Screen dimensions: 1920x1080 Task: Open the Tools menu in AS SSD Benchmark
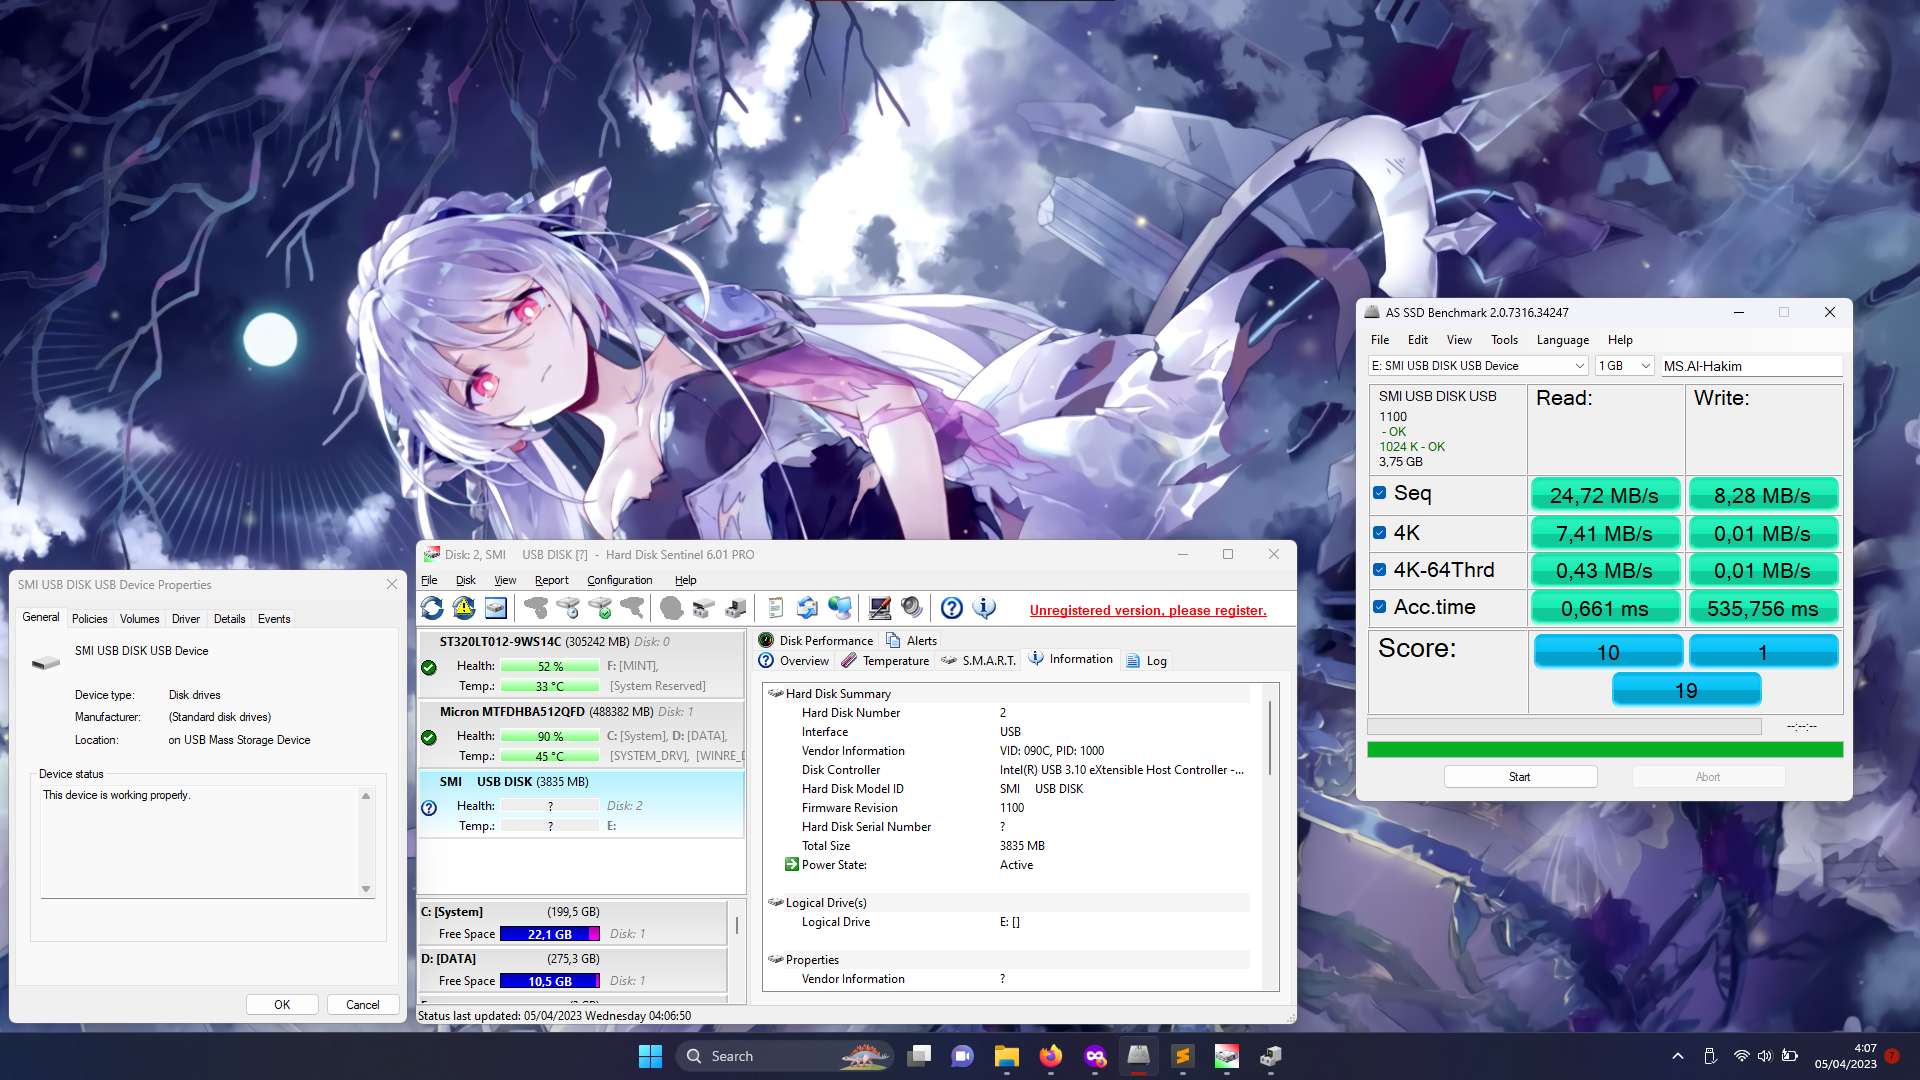(1504, 340)
